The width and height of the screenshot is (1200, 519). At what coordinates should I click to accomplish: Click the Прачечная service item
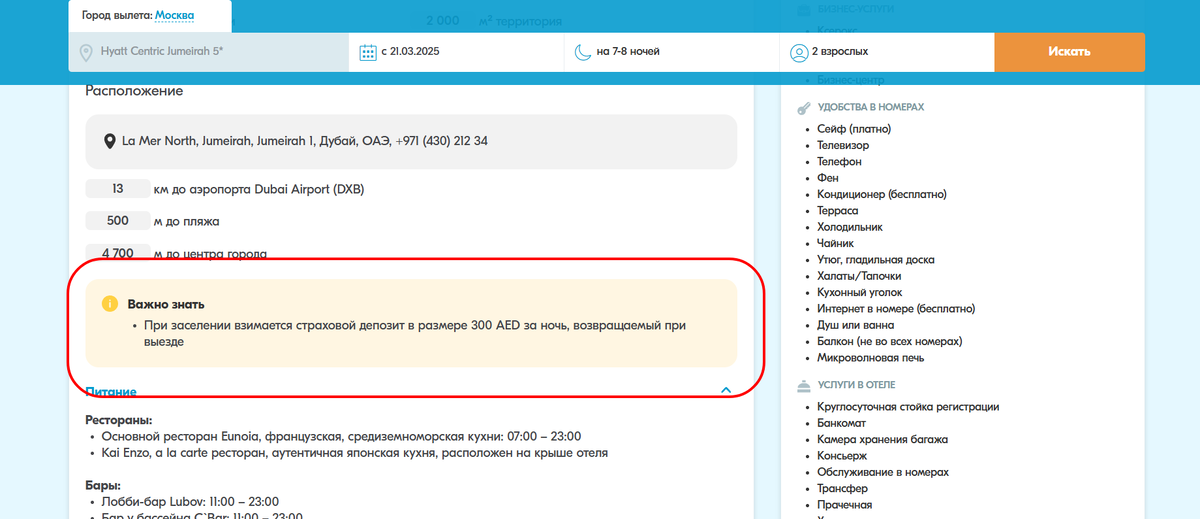[x=845, y=505]
